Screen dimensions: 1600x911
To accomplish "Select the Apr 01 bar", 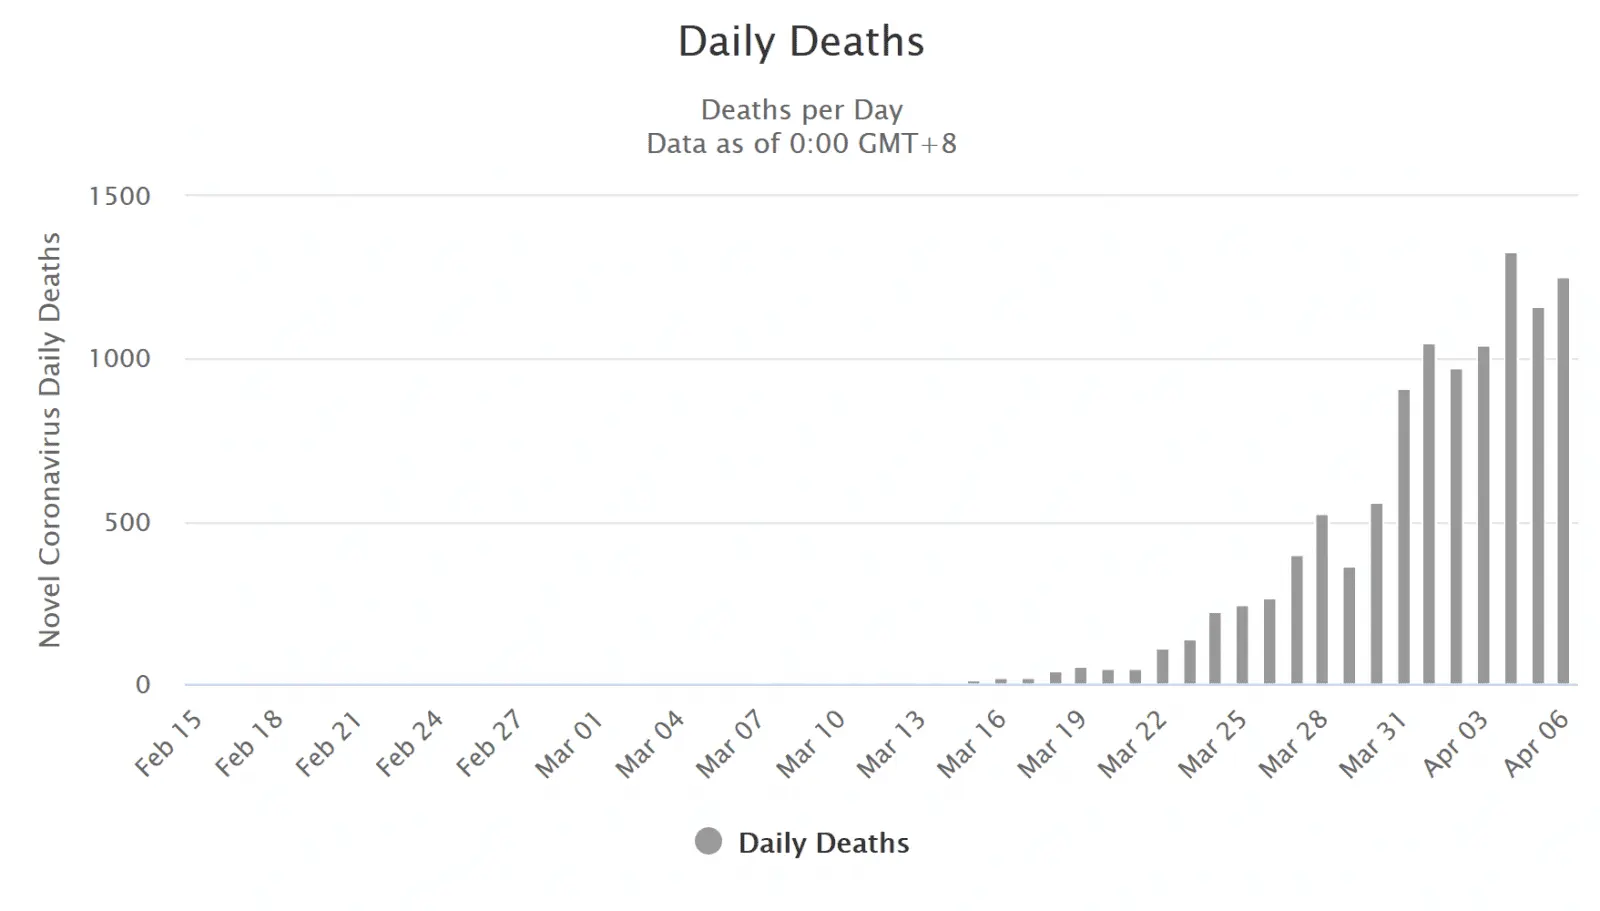I will coord(1429,514).
